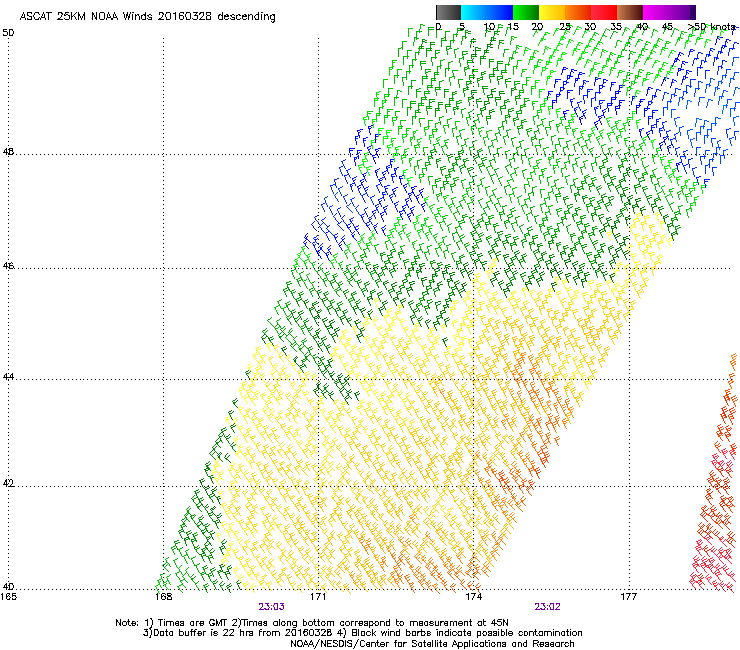Click the purple '23:02' swath time label
The image size is (740, 650).
tap(547, 607)
